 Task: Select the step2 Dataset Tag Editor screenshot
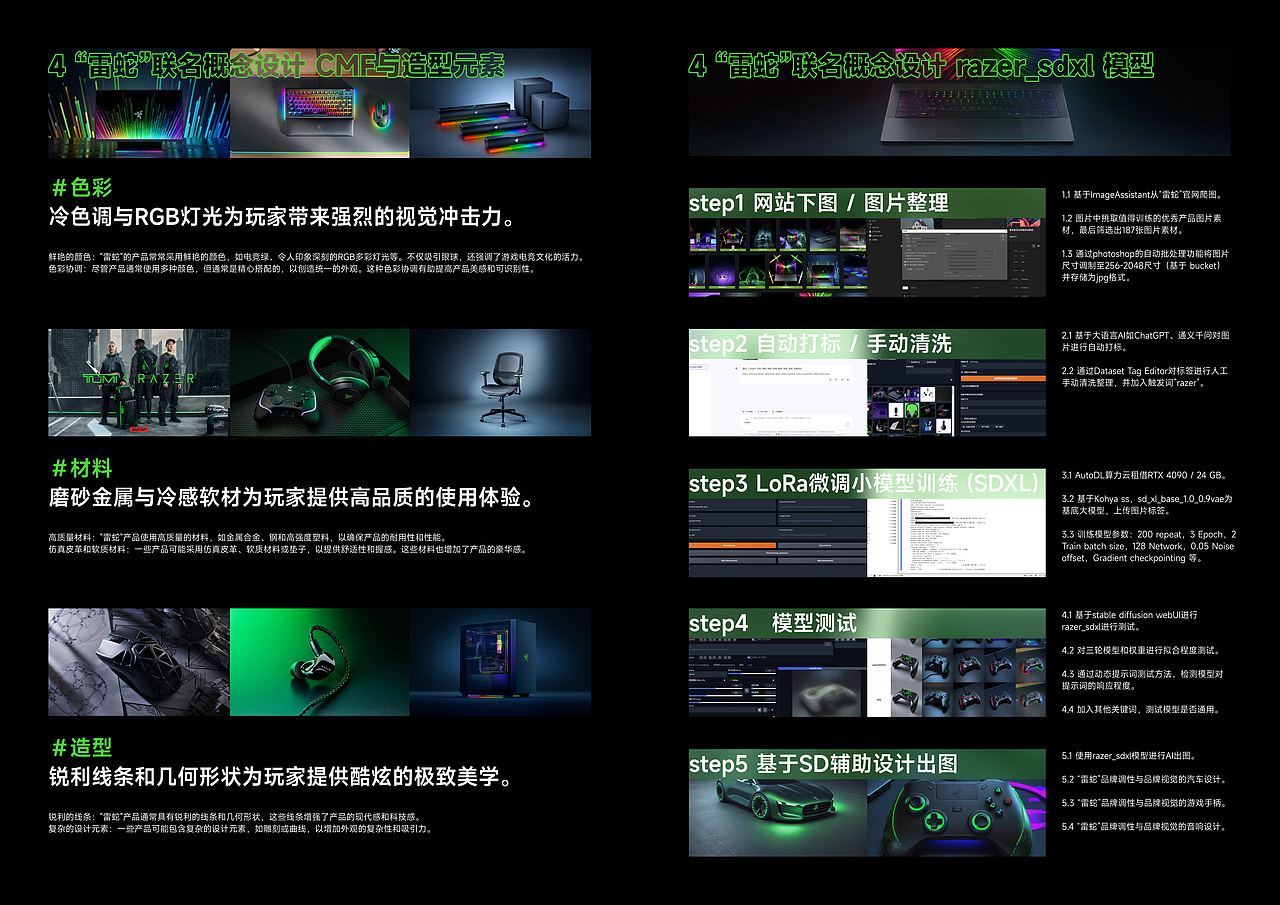click(x=957, y=398)
